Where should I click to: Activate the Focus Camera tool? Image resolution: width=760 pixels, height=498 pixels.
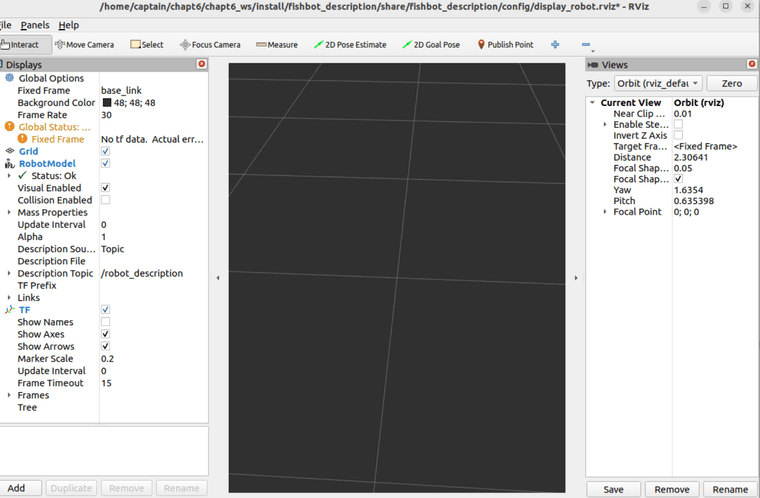coord(210,45)
